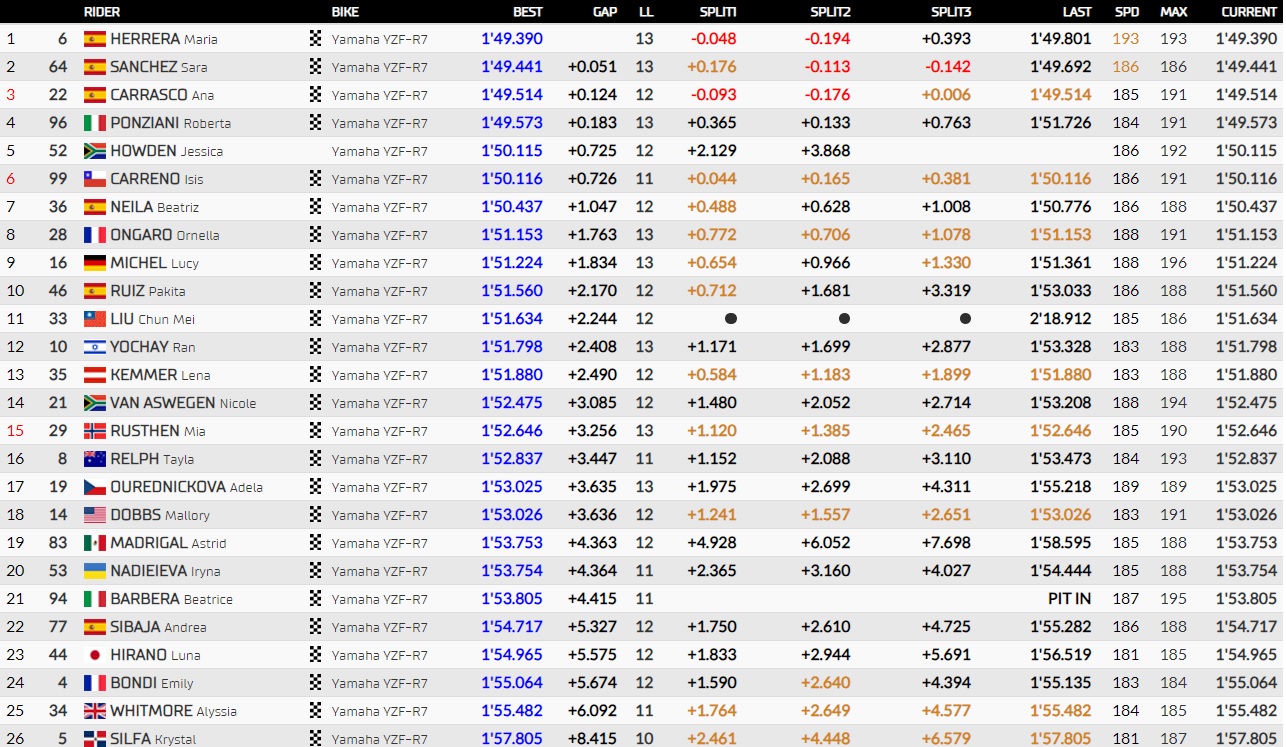Click the French flag beside ONGARO Ornella
The width and height of the screenshot is (1286, 747).
pyautogui.click(x=95, y=235)
